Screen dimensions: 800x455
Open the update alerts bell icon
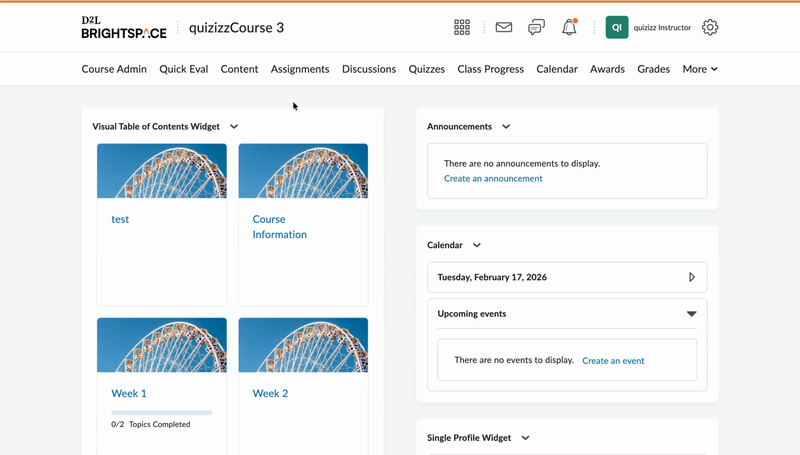569,27
